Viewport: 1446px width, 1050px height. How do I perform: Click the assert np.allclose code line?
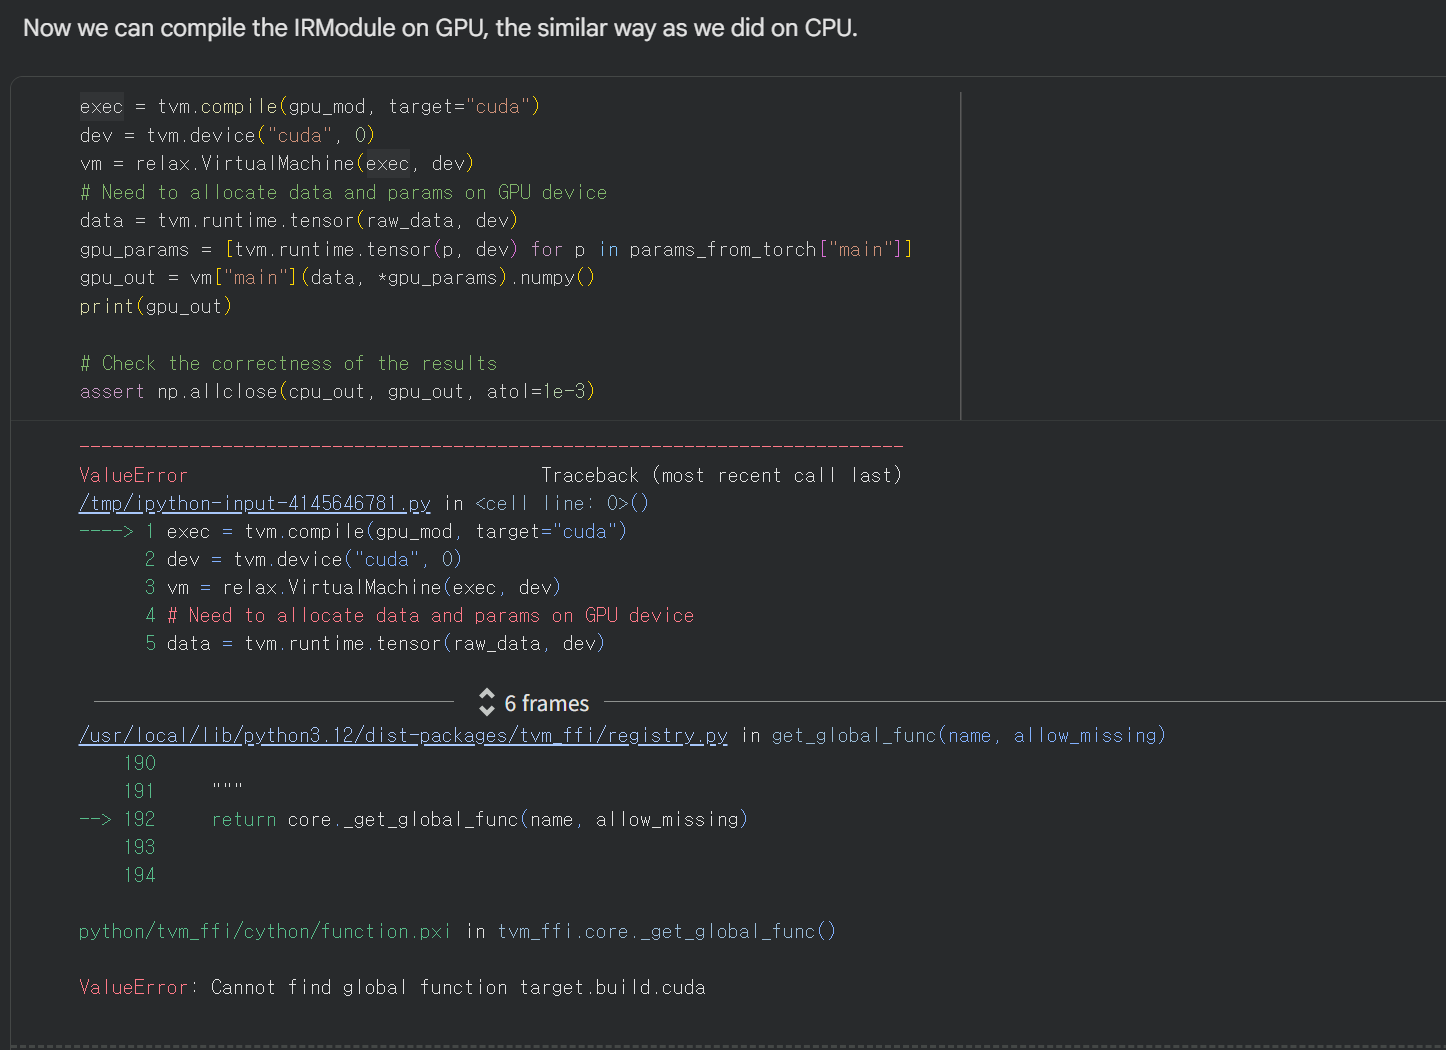(x=337, y=391)
